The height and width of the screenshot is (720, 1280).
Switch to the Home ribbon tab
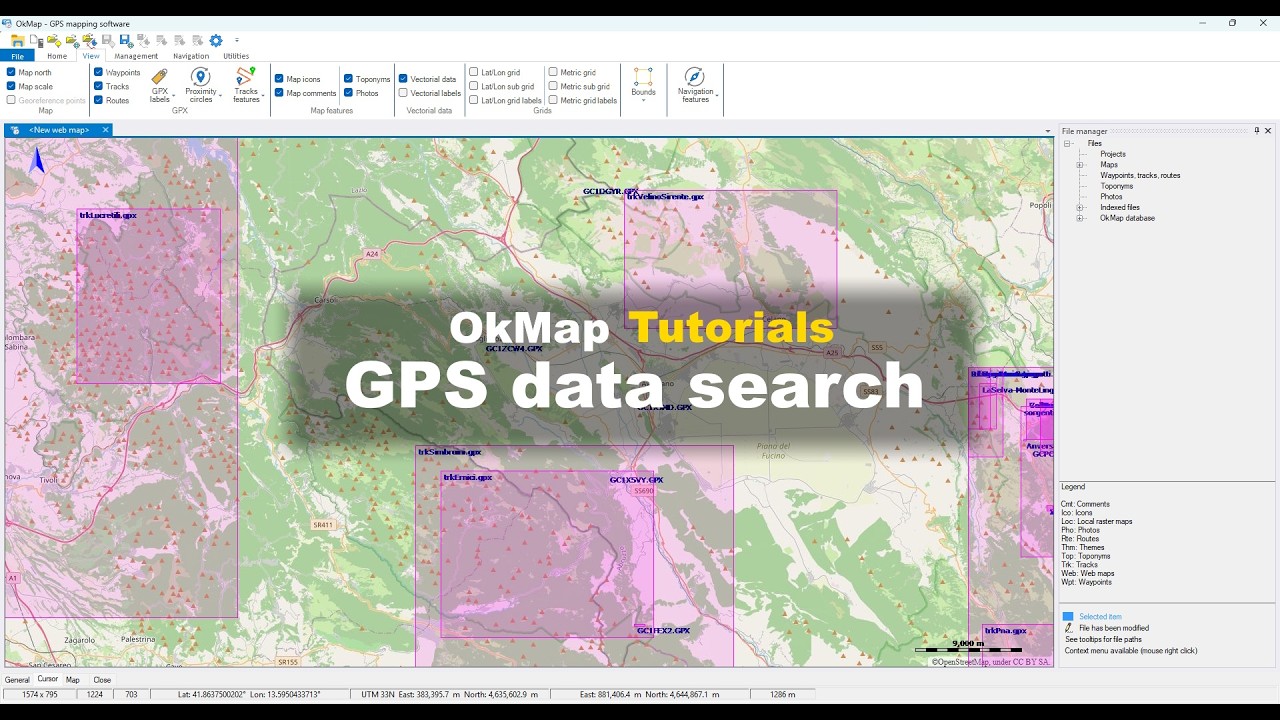[57, 56]
